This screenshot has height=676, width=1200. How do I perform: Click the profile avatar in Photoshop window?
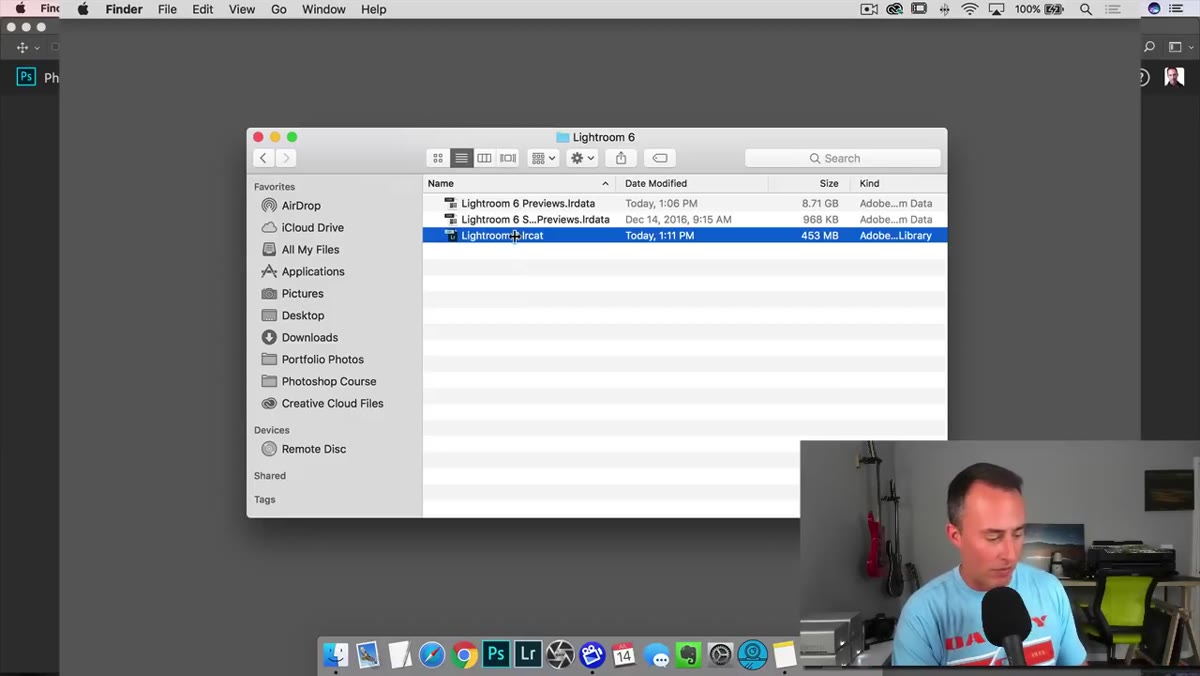(1174, 77)
